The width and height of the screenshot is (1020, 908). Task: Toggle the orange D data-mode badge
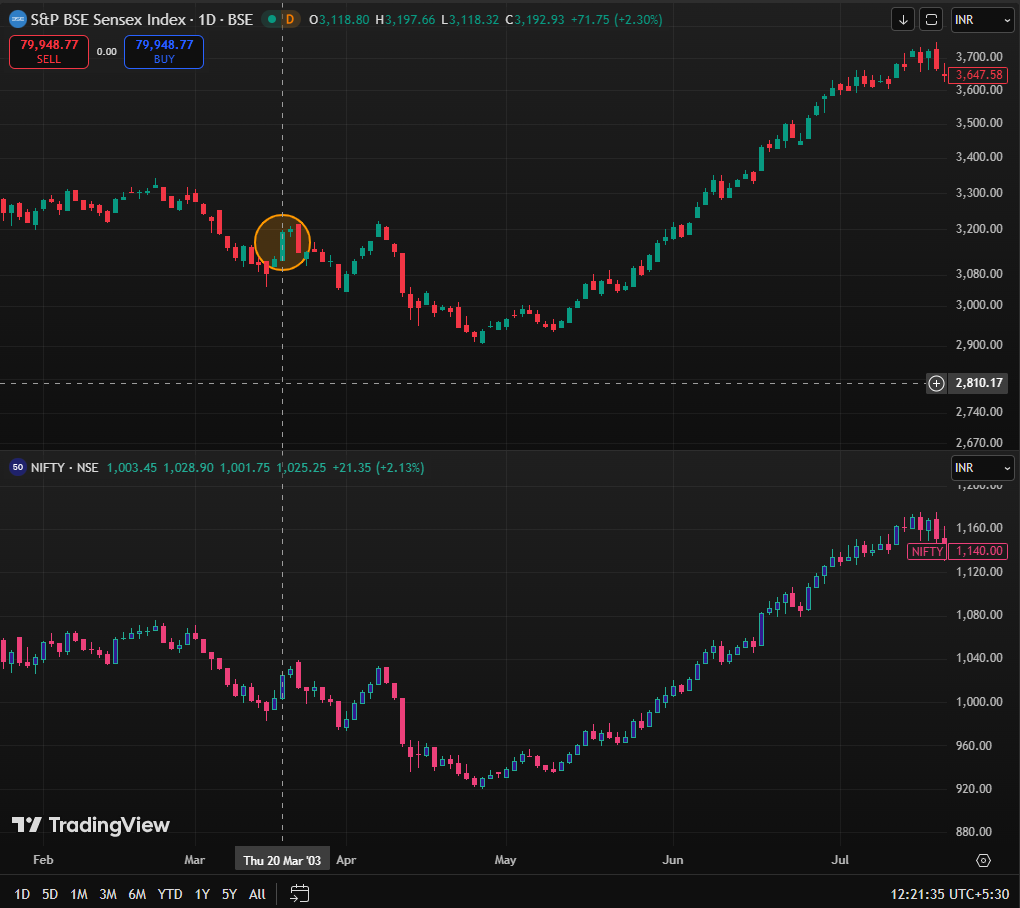[290, 19]
